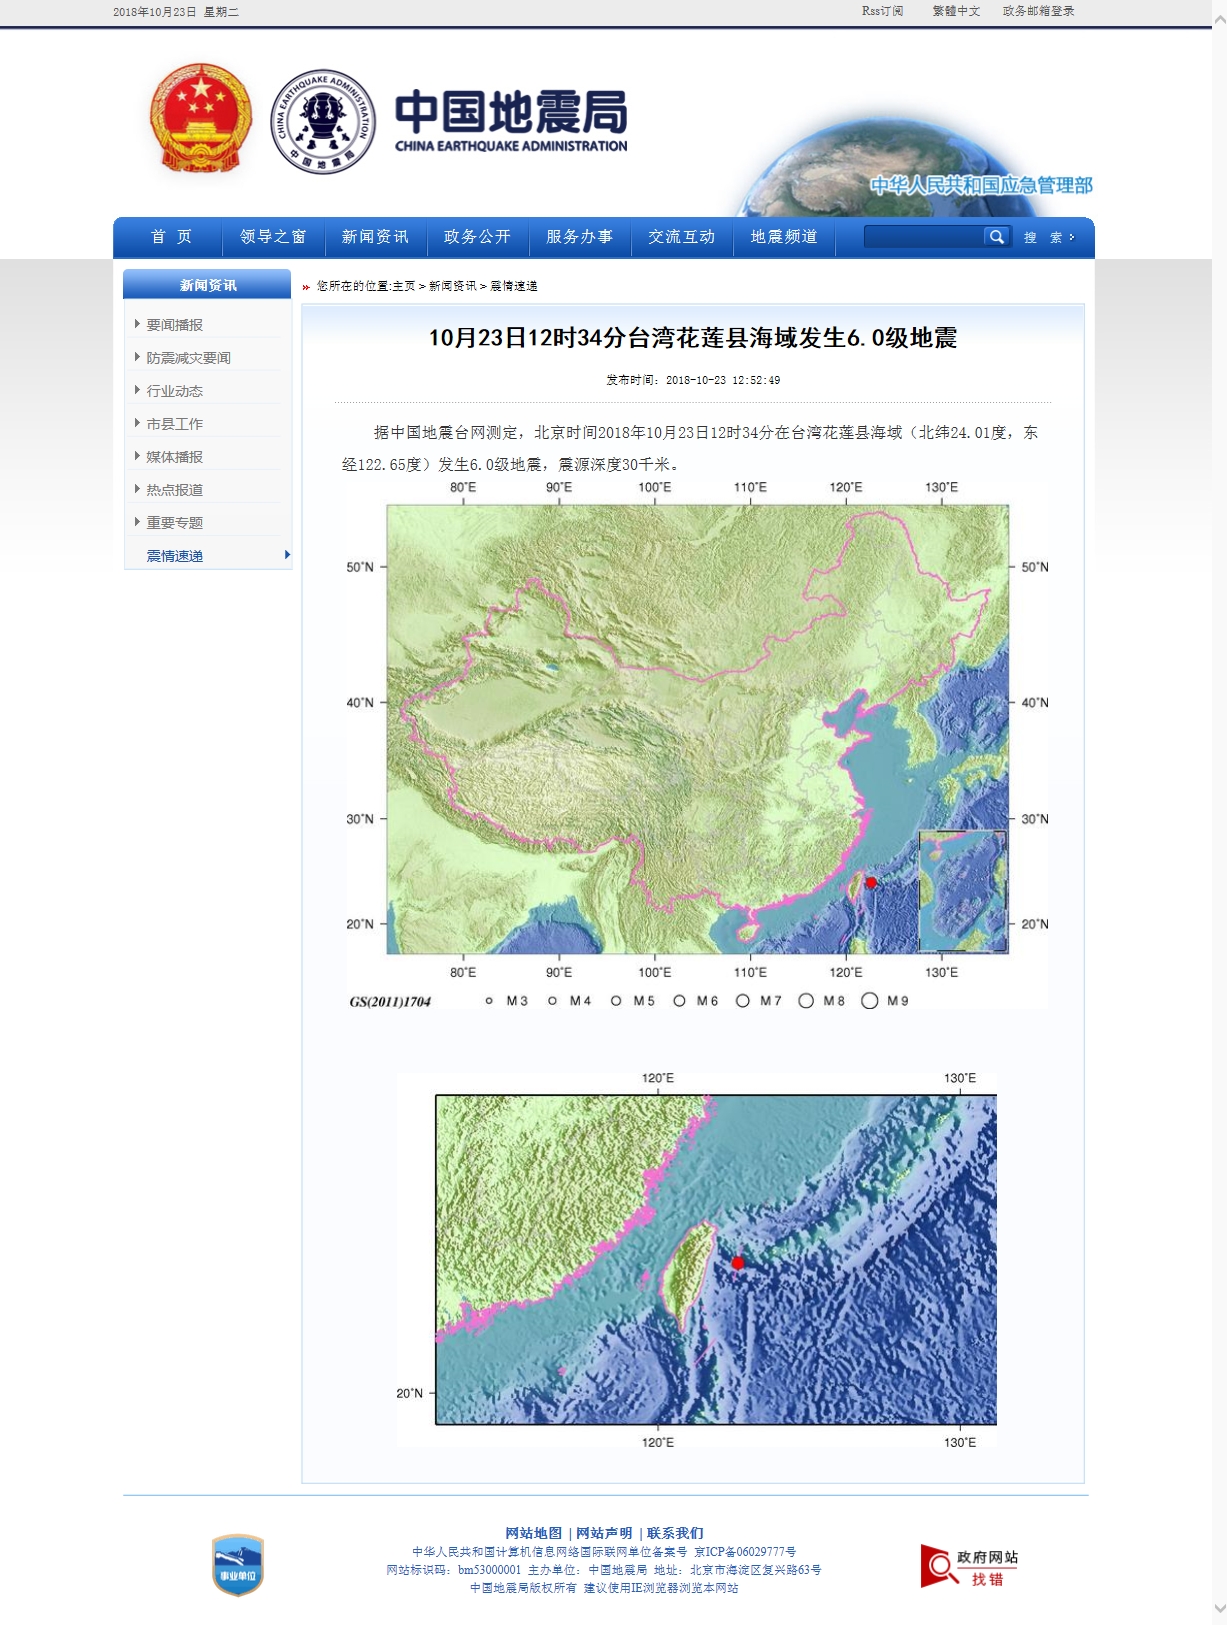Open the 地震频道 navigation tab
This screenshot has width=1227, height=1625.
pyautogui.click(x=784, y=237)
